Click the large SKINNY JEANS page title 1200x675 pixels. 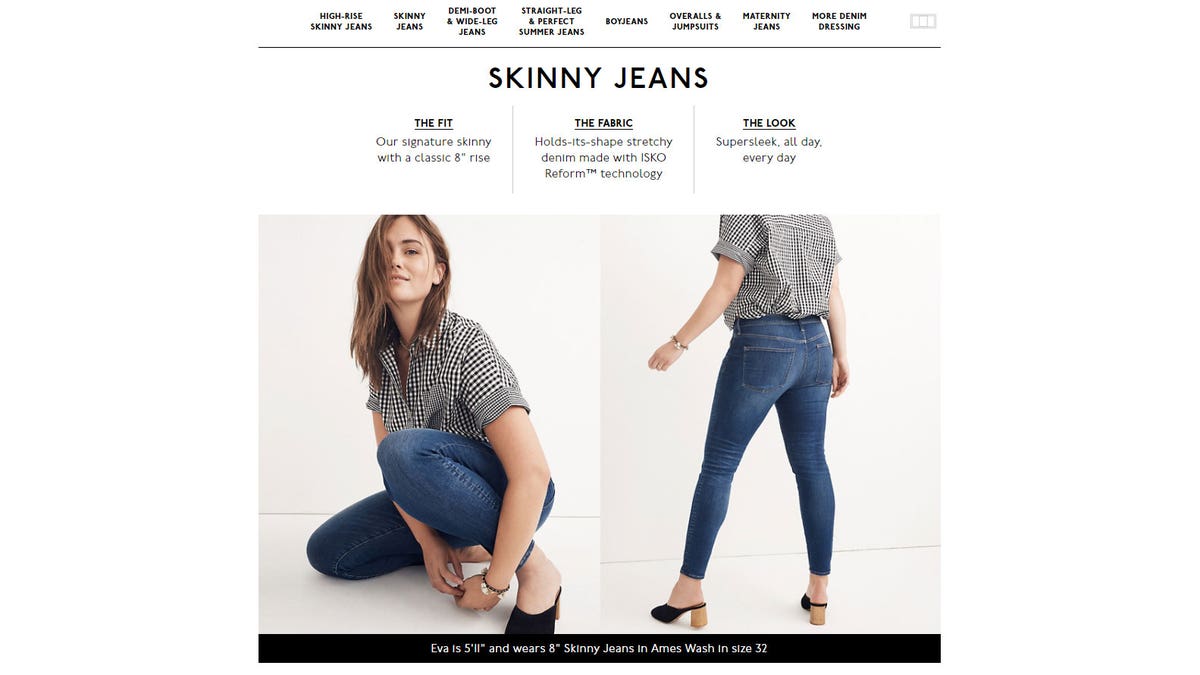(x=598, y=78)
